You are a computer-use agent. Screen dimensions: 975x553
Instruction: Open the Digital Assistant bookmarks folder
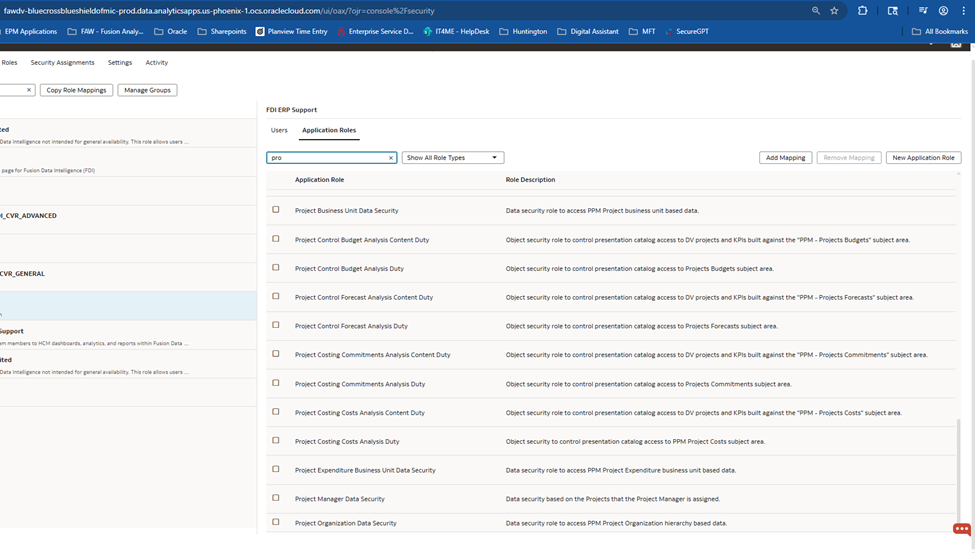(588, 31)
